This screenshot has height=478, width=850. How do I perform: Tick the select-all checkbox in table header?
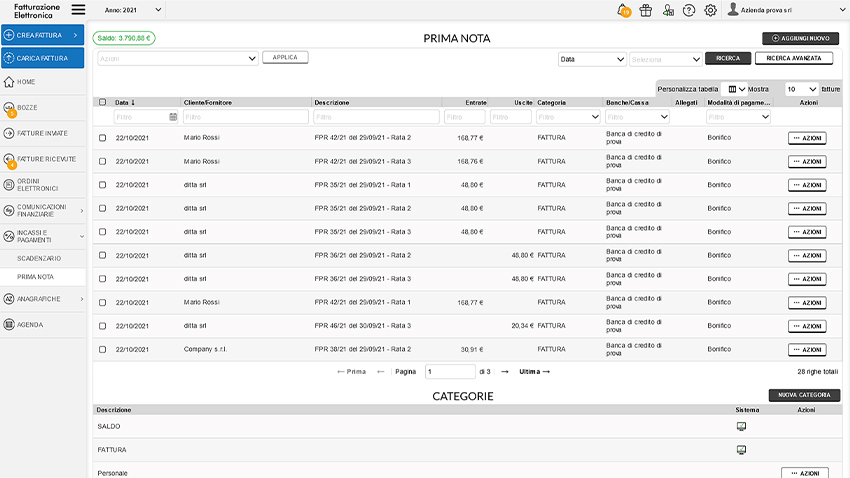[x=102, y=102]
